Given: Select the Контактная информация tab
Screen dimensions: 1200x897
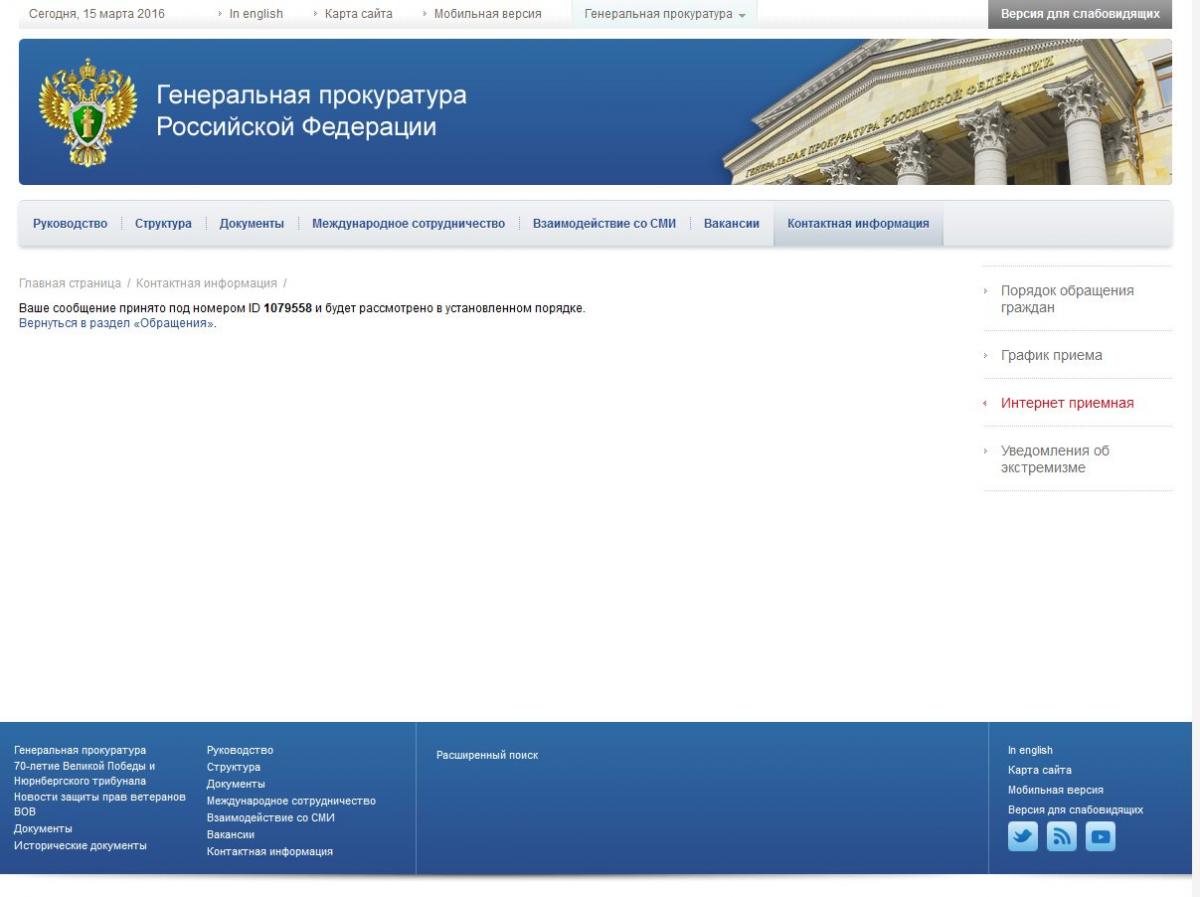Looking at the screenshot, I should pyautogui.click(x=858, y=224).
